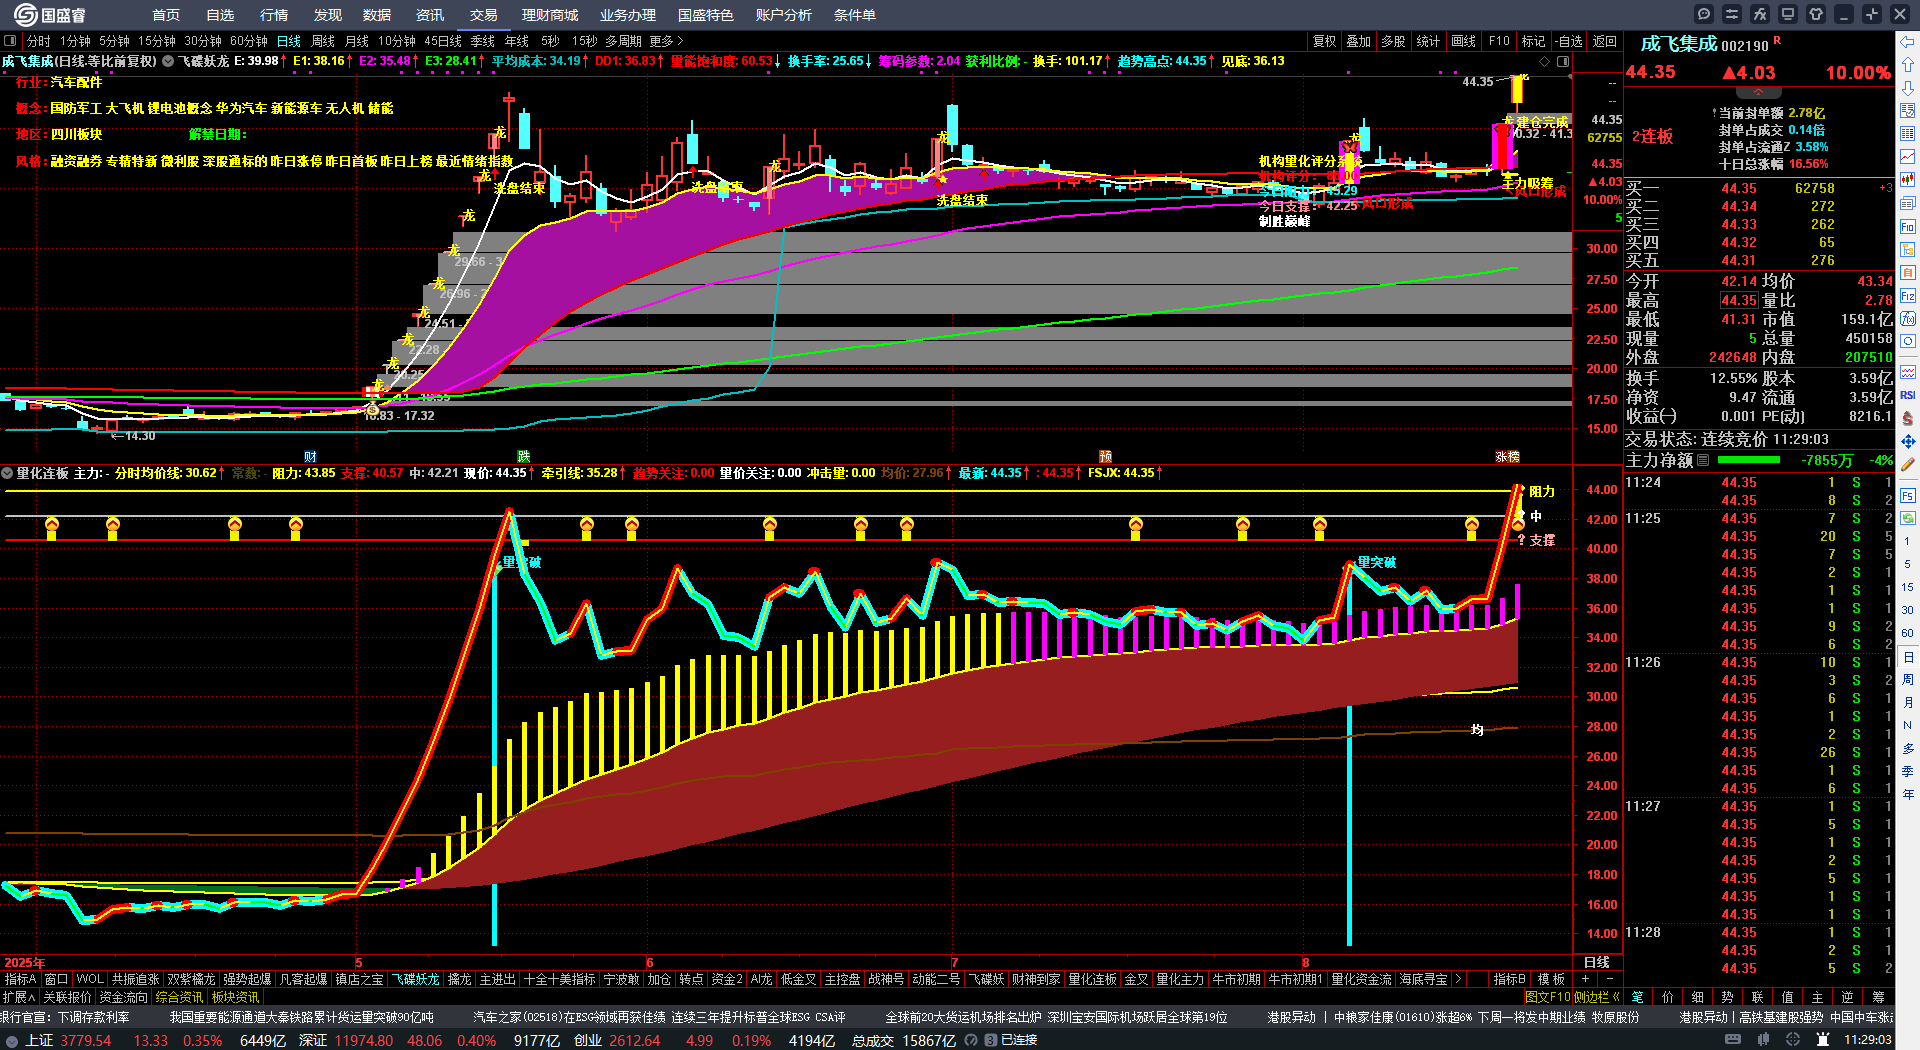Open the formula fx icon in title bar
Image resolution: width=1920 pixels, height=1050 pixels.
click(x=1760, y=14)
